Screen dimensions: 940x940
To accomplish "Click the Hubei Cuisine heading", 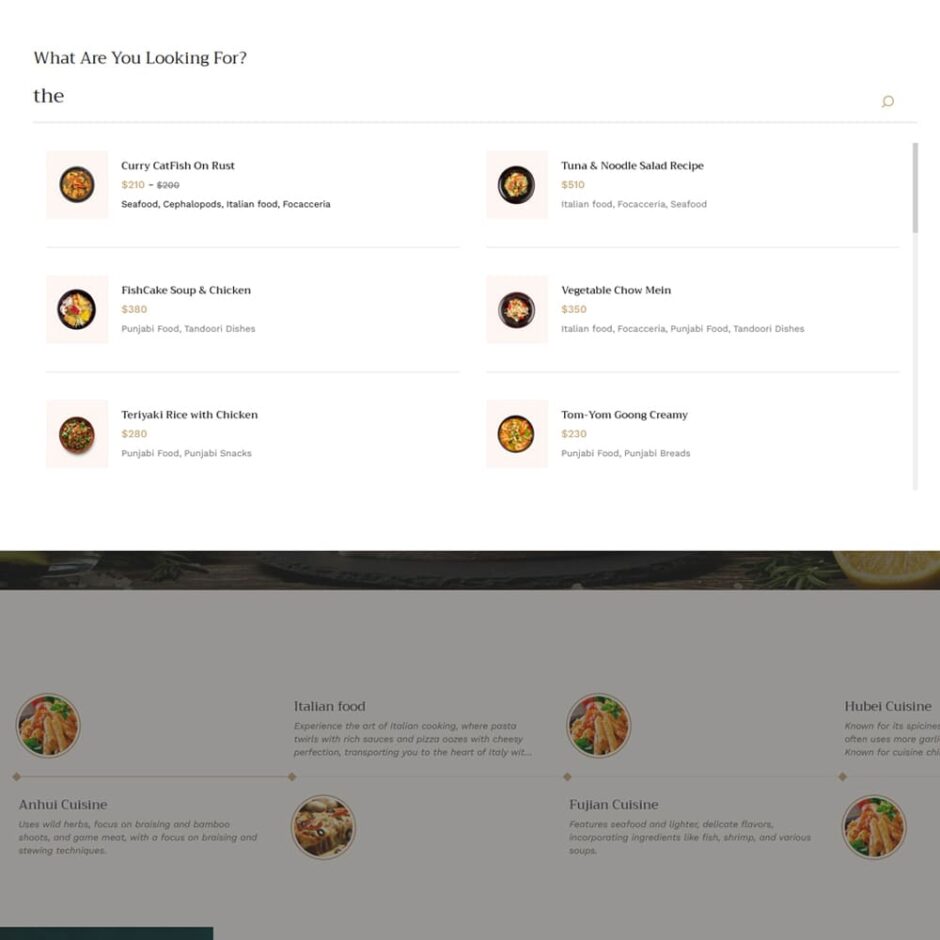I will click(888, 706).
